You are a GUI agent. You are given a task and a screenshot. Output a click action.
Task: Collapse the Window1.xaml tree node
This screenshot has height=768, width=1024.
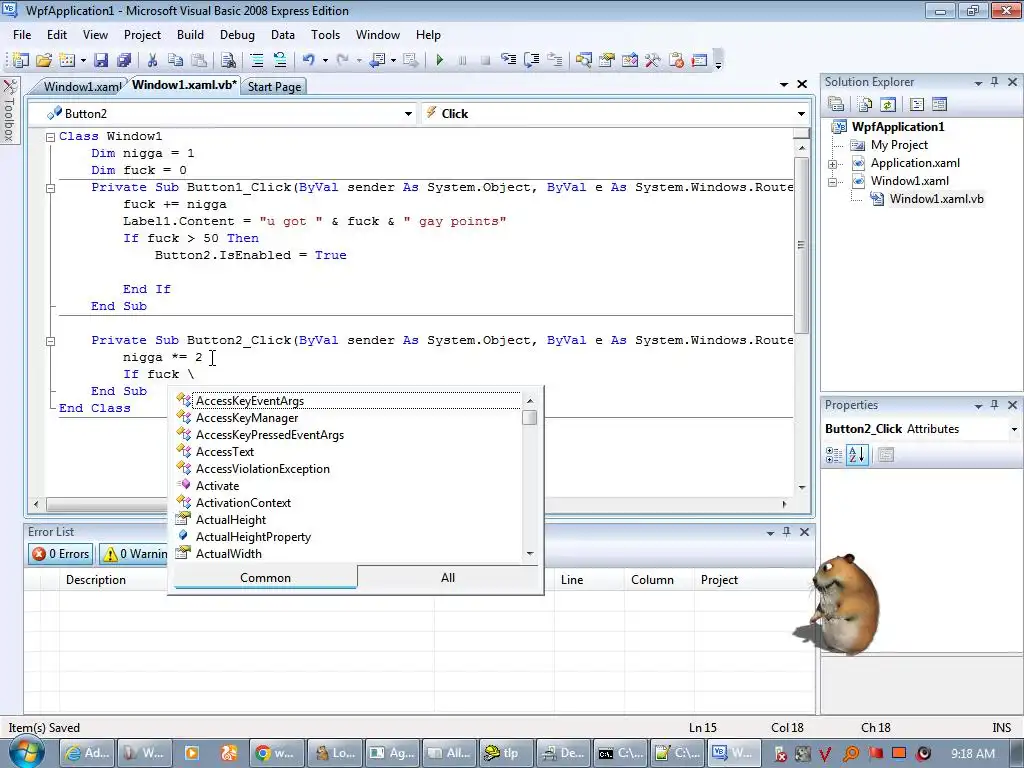coord(833,182)
